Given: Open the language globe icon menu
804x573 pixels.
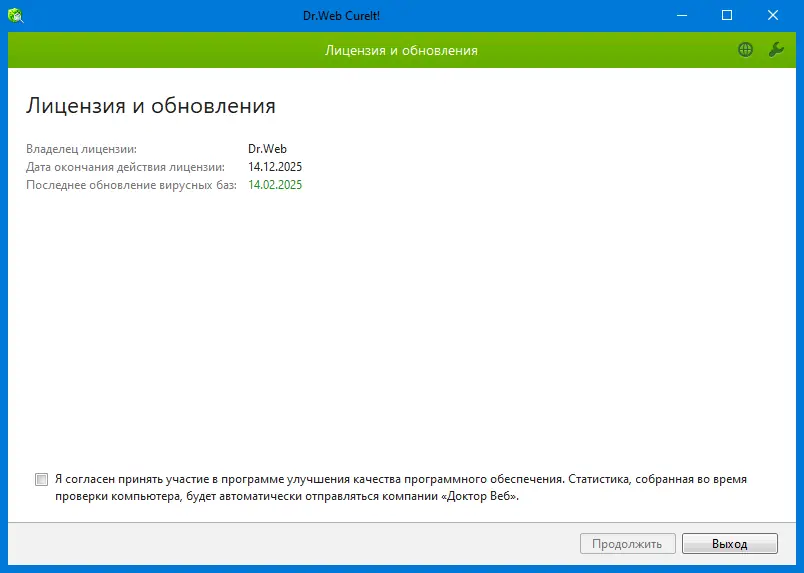Looking at the screenshot, I should (x=745, y=50).
